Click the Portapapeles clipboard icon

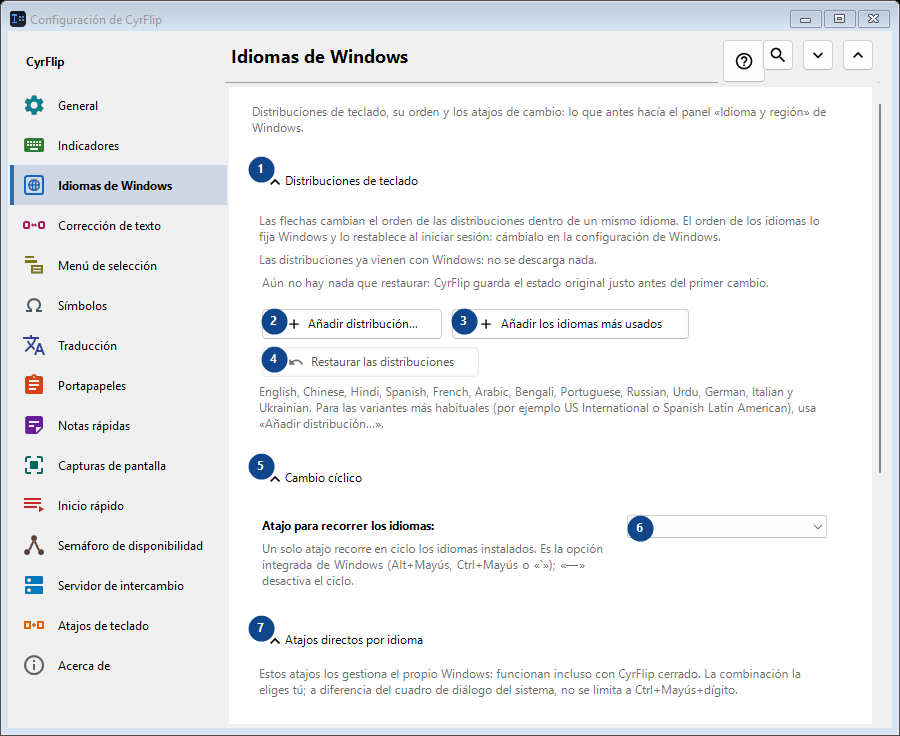pos(34,385)
